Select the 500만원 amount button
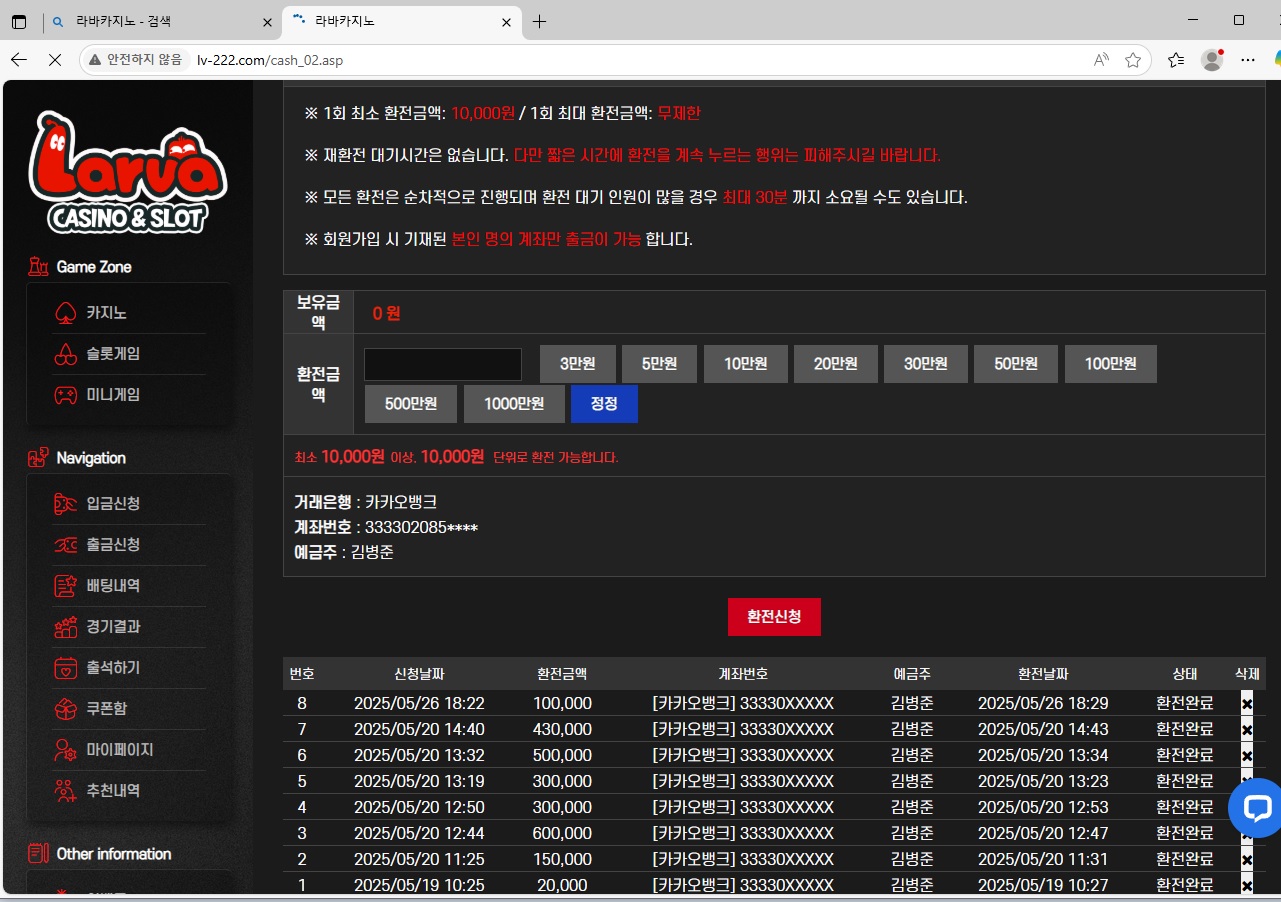Viewport: 1281px width, 902px height. pos(410,404)
